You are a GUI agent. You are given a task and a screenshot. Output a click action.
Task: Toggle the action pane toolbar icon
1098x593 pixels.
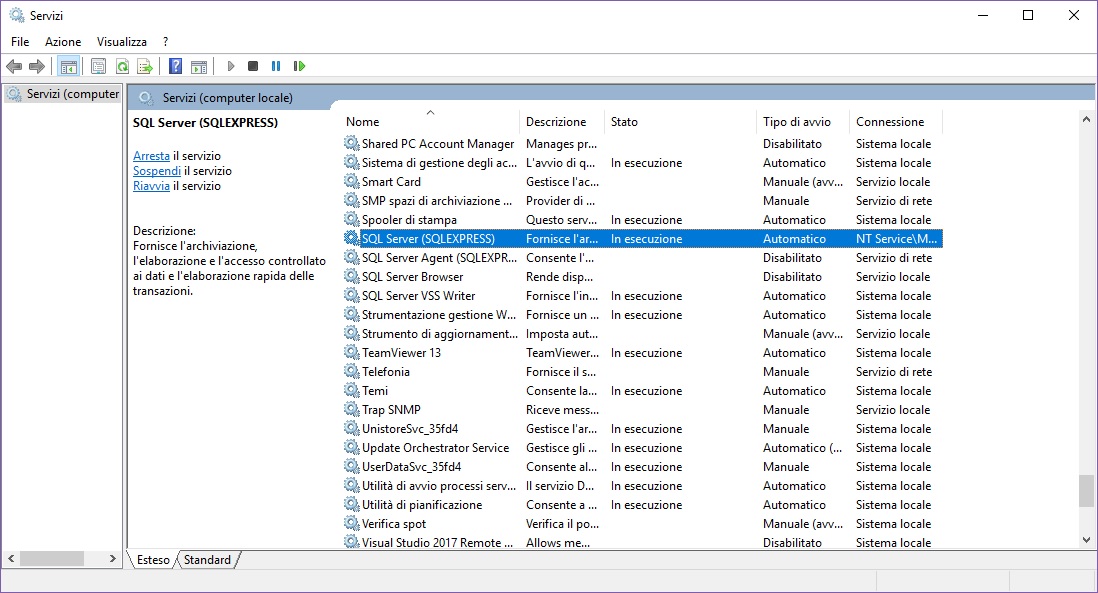199,67
